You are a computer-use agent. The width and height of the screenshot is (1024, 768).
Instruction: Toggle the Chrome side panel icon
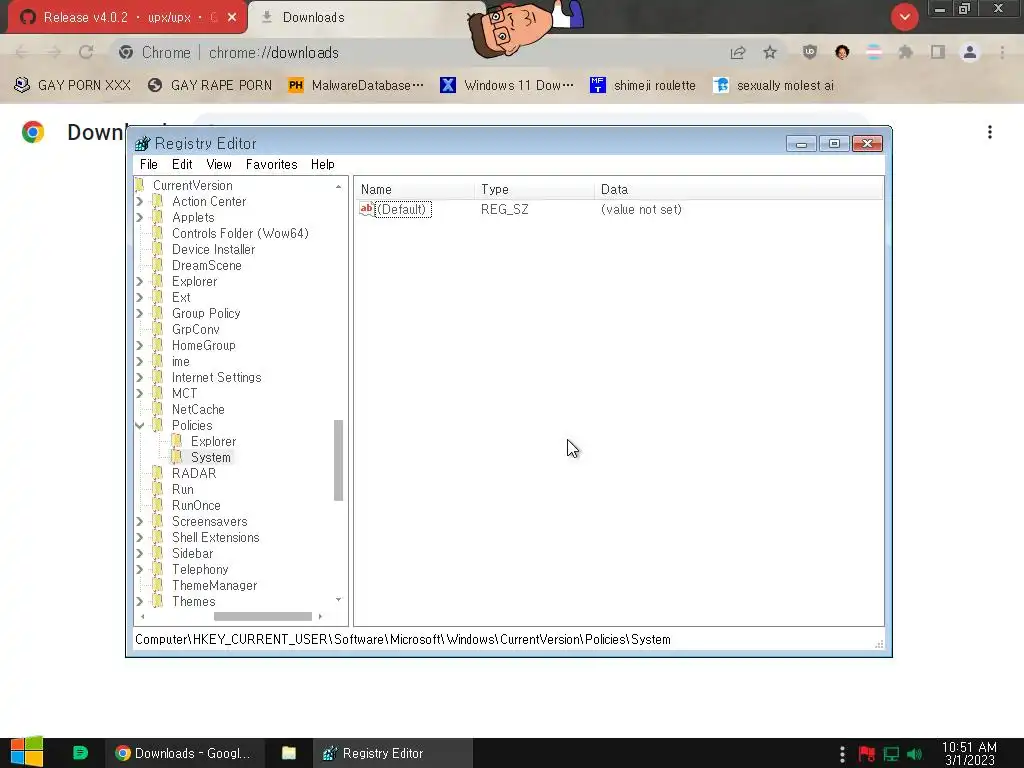[938, 53]
